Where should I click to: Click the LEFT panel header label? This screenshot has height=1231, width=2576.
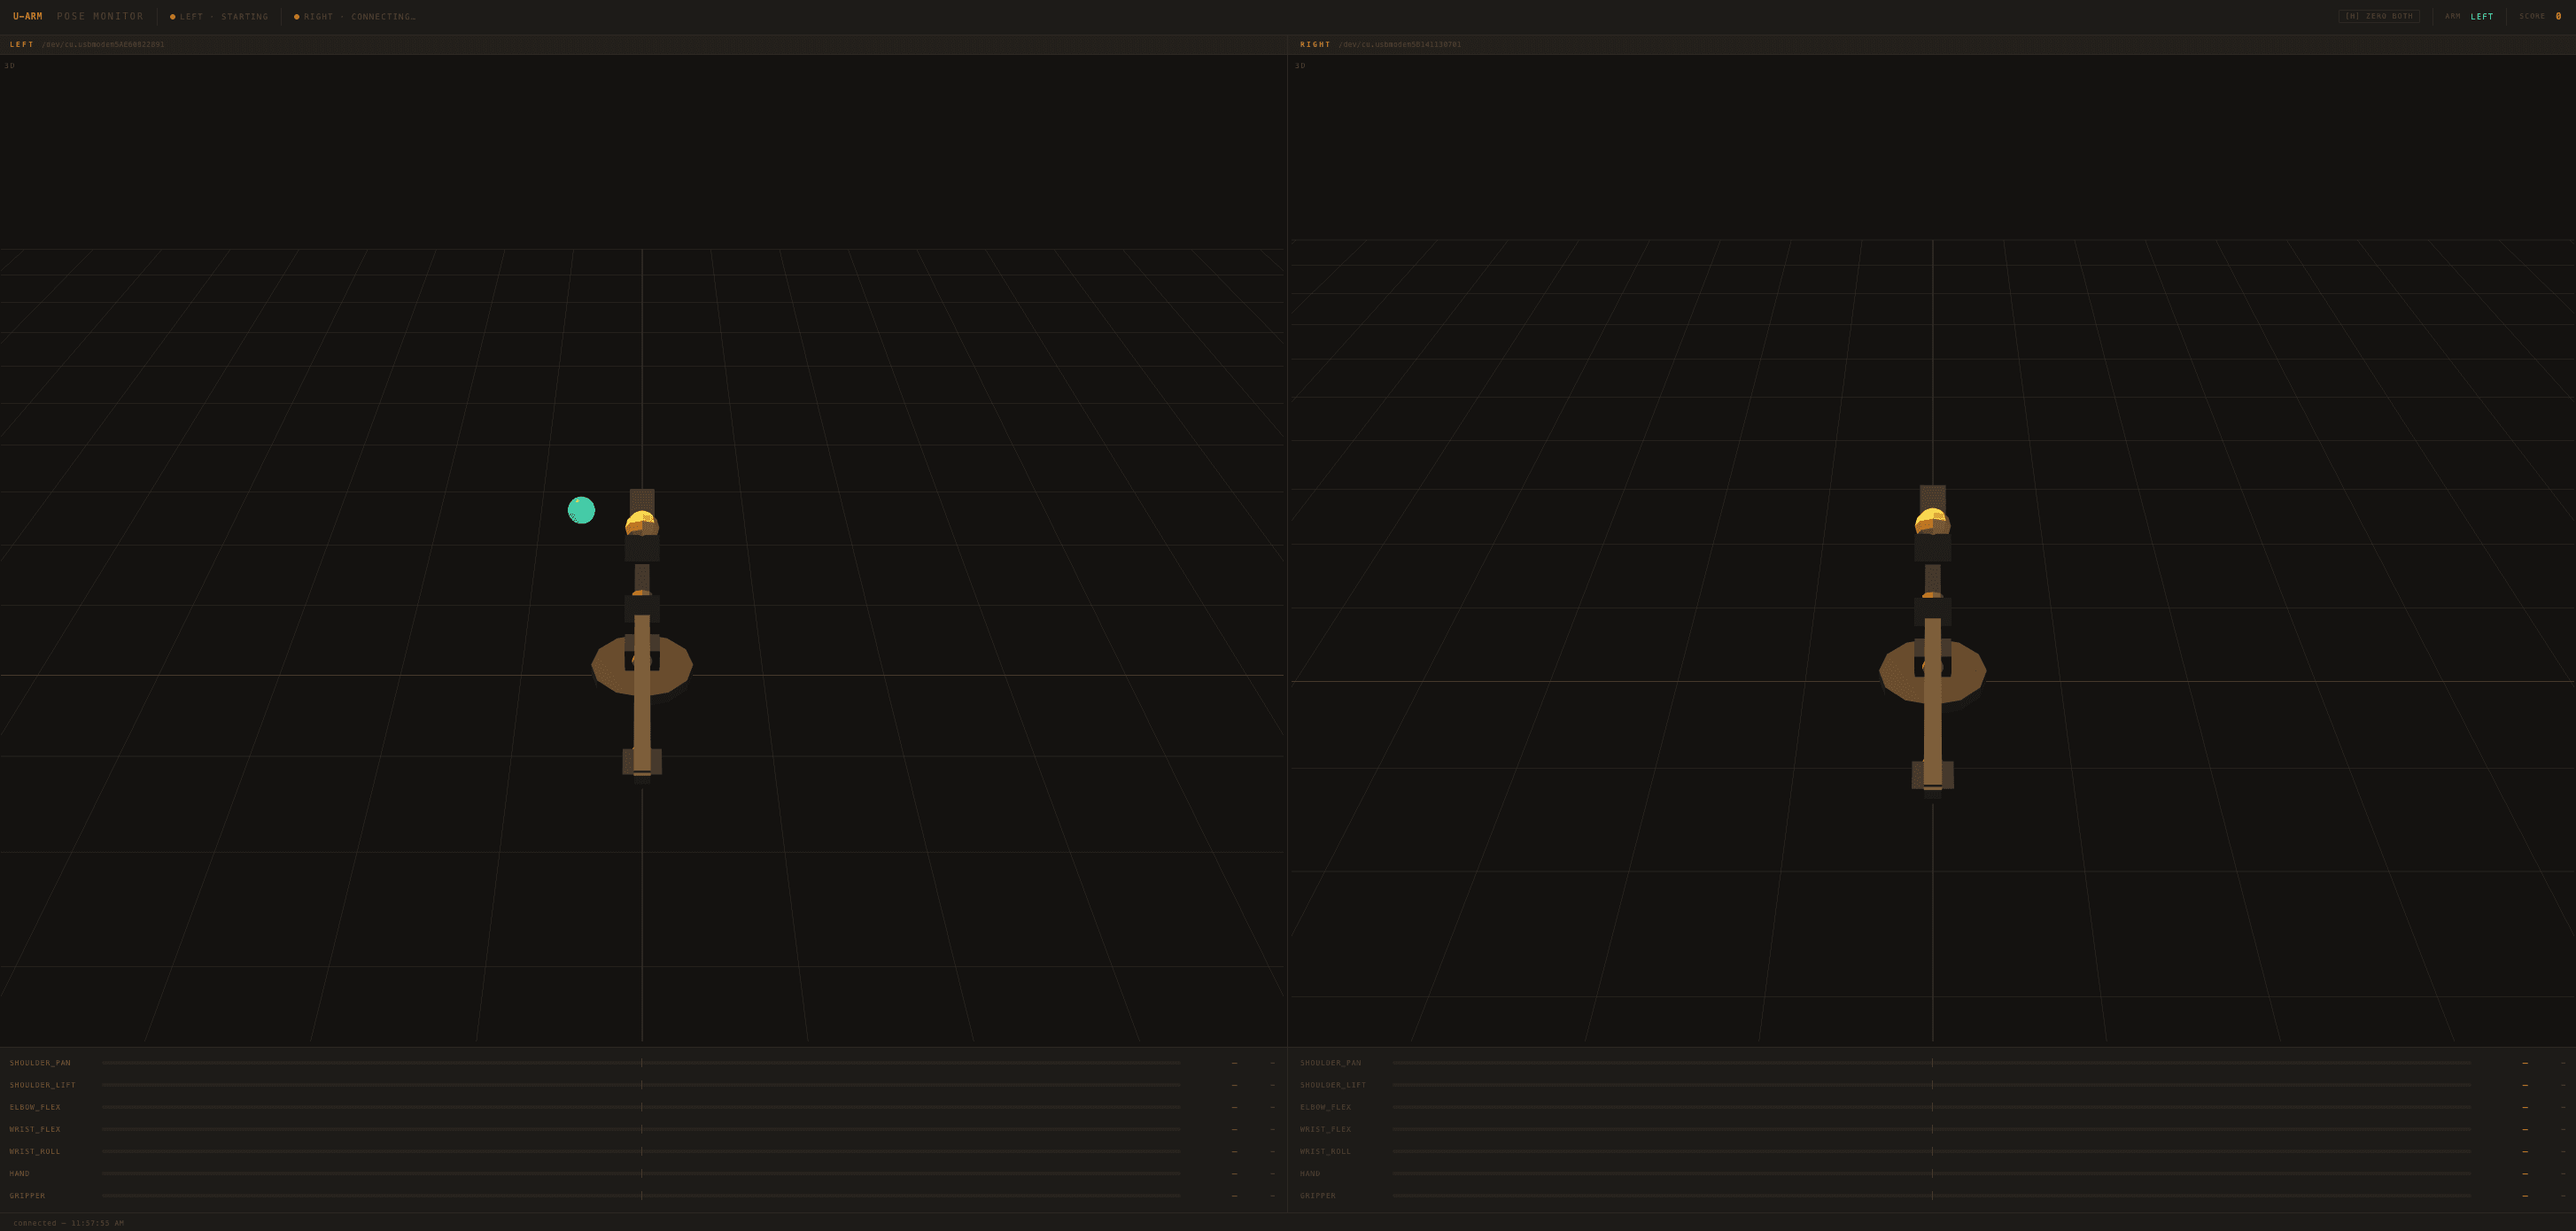pyautogui.click(x=22, y=44)
